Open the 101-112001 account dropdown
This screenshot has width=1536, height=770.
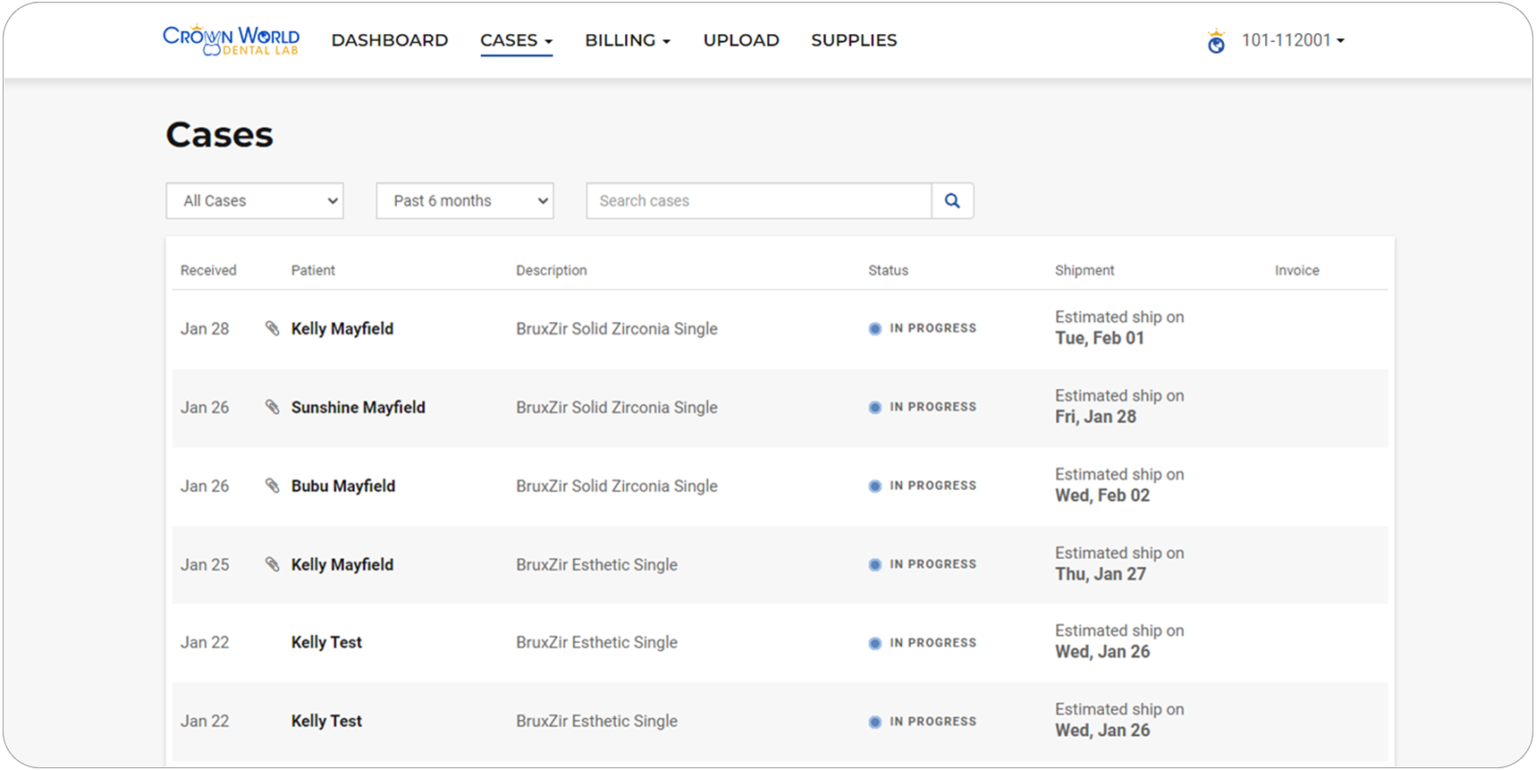click(x=1292, y=41)
